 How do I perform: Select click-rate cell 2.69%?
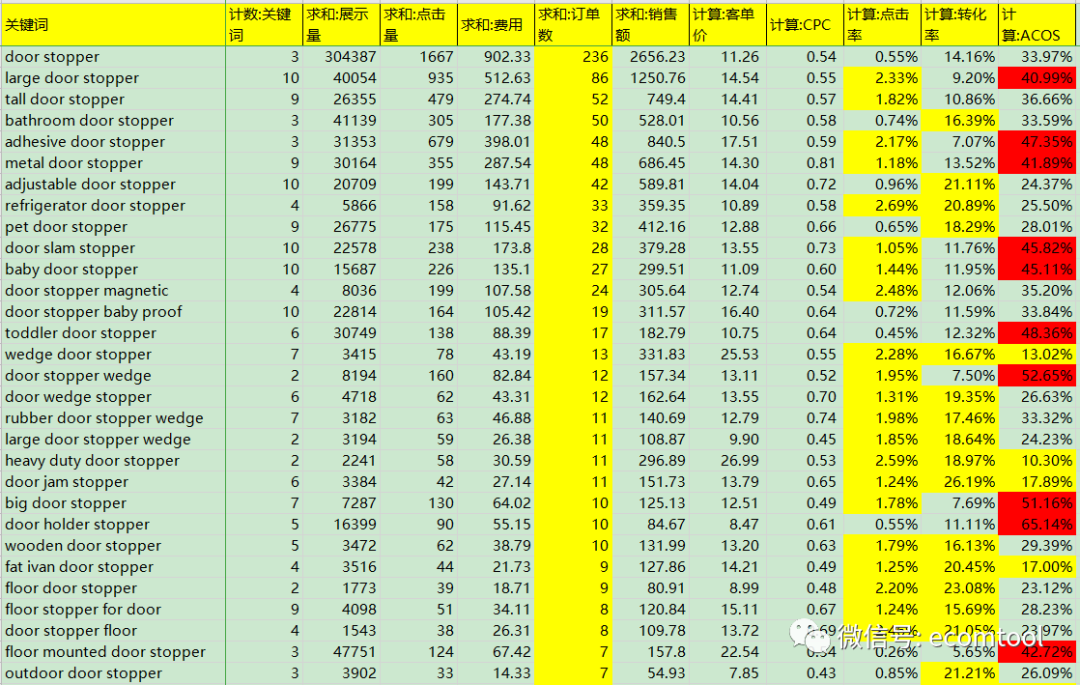[x=882, y=205]
